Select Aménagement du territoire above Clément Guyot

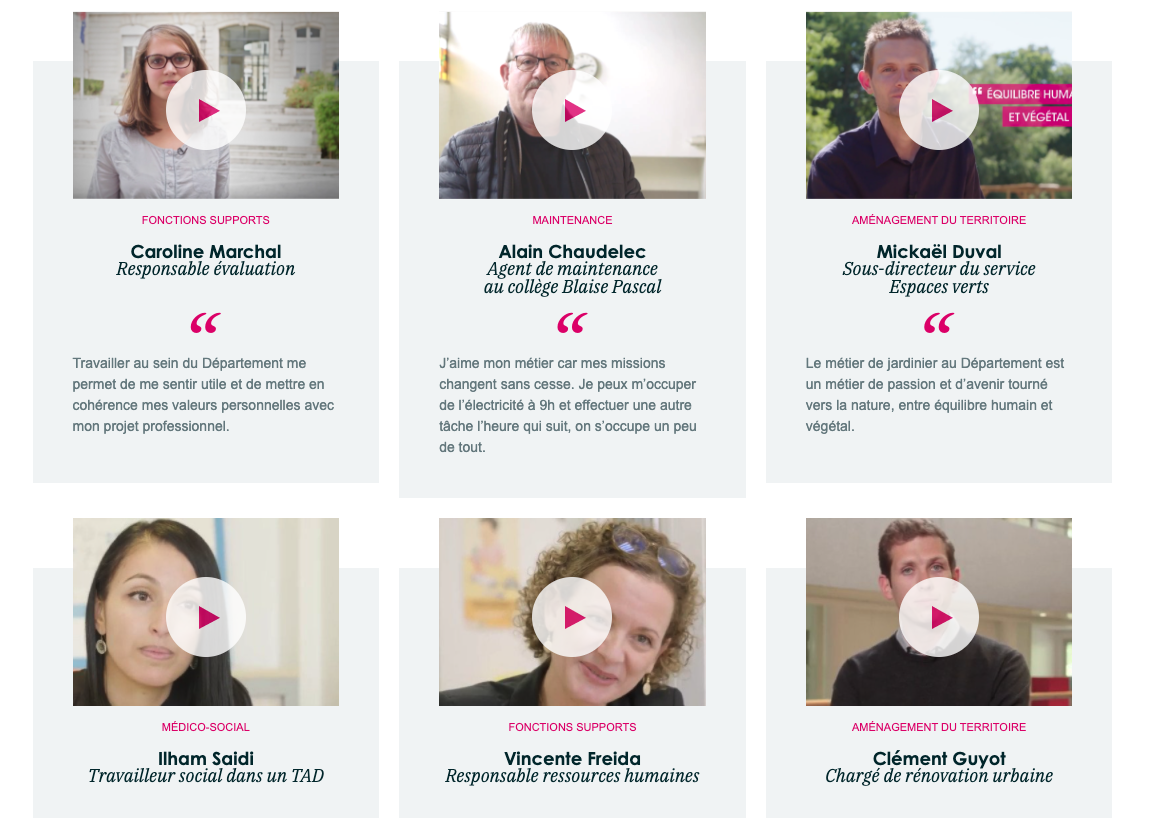tap(939, 727)
